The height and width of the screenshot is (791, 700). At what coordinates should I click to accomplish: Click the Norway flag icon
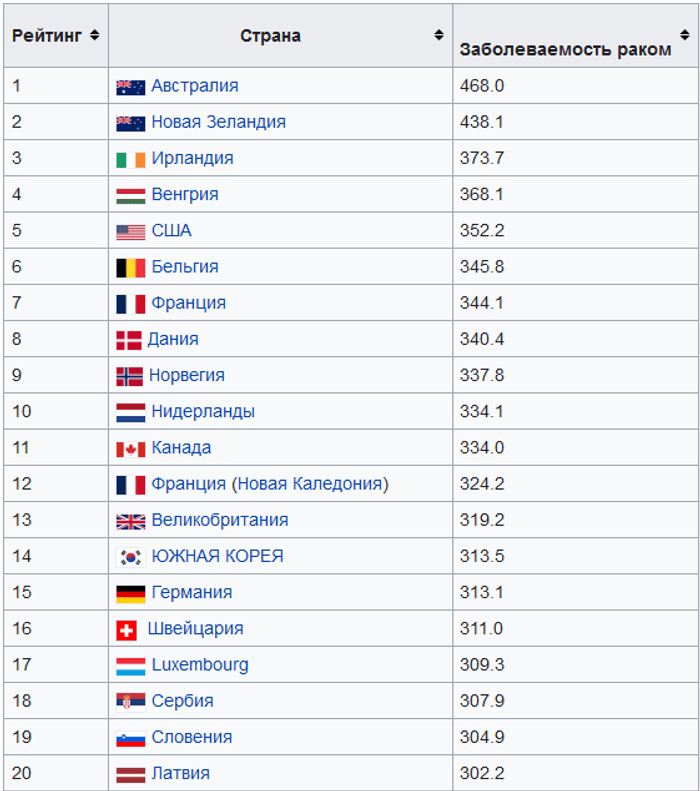pyautogui.click(x=130, y=376)
